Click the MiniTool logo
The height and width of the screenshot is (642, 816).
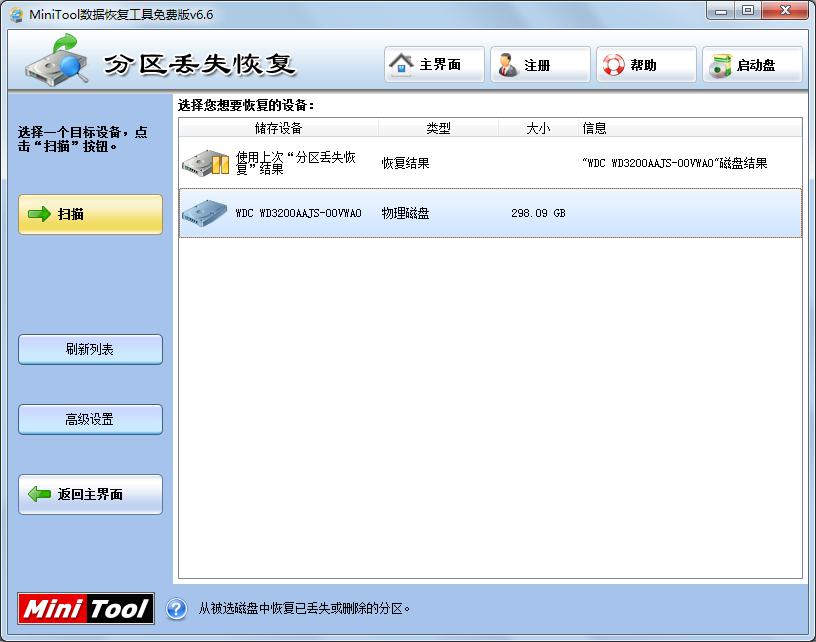click(x=86, y=608)
